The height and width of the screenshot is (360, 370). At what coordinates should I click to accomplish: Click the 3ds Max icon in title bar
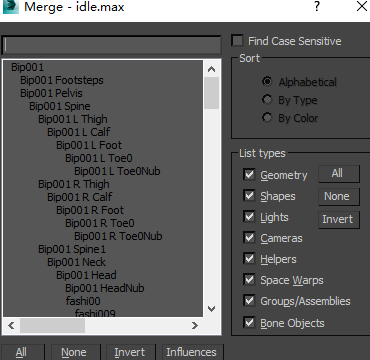[x=11, y=7]
